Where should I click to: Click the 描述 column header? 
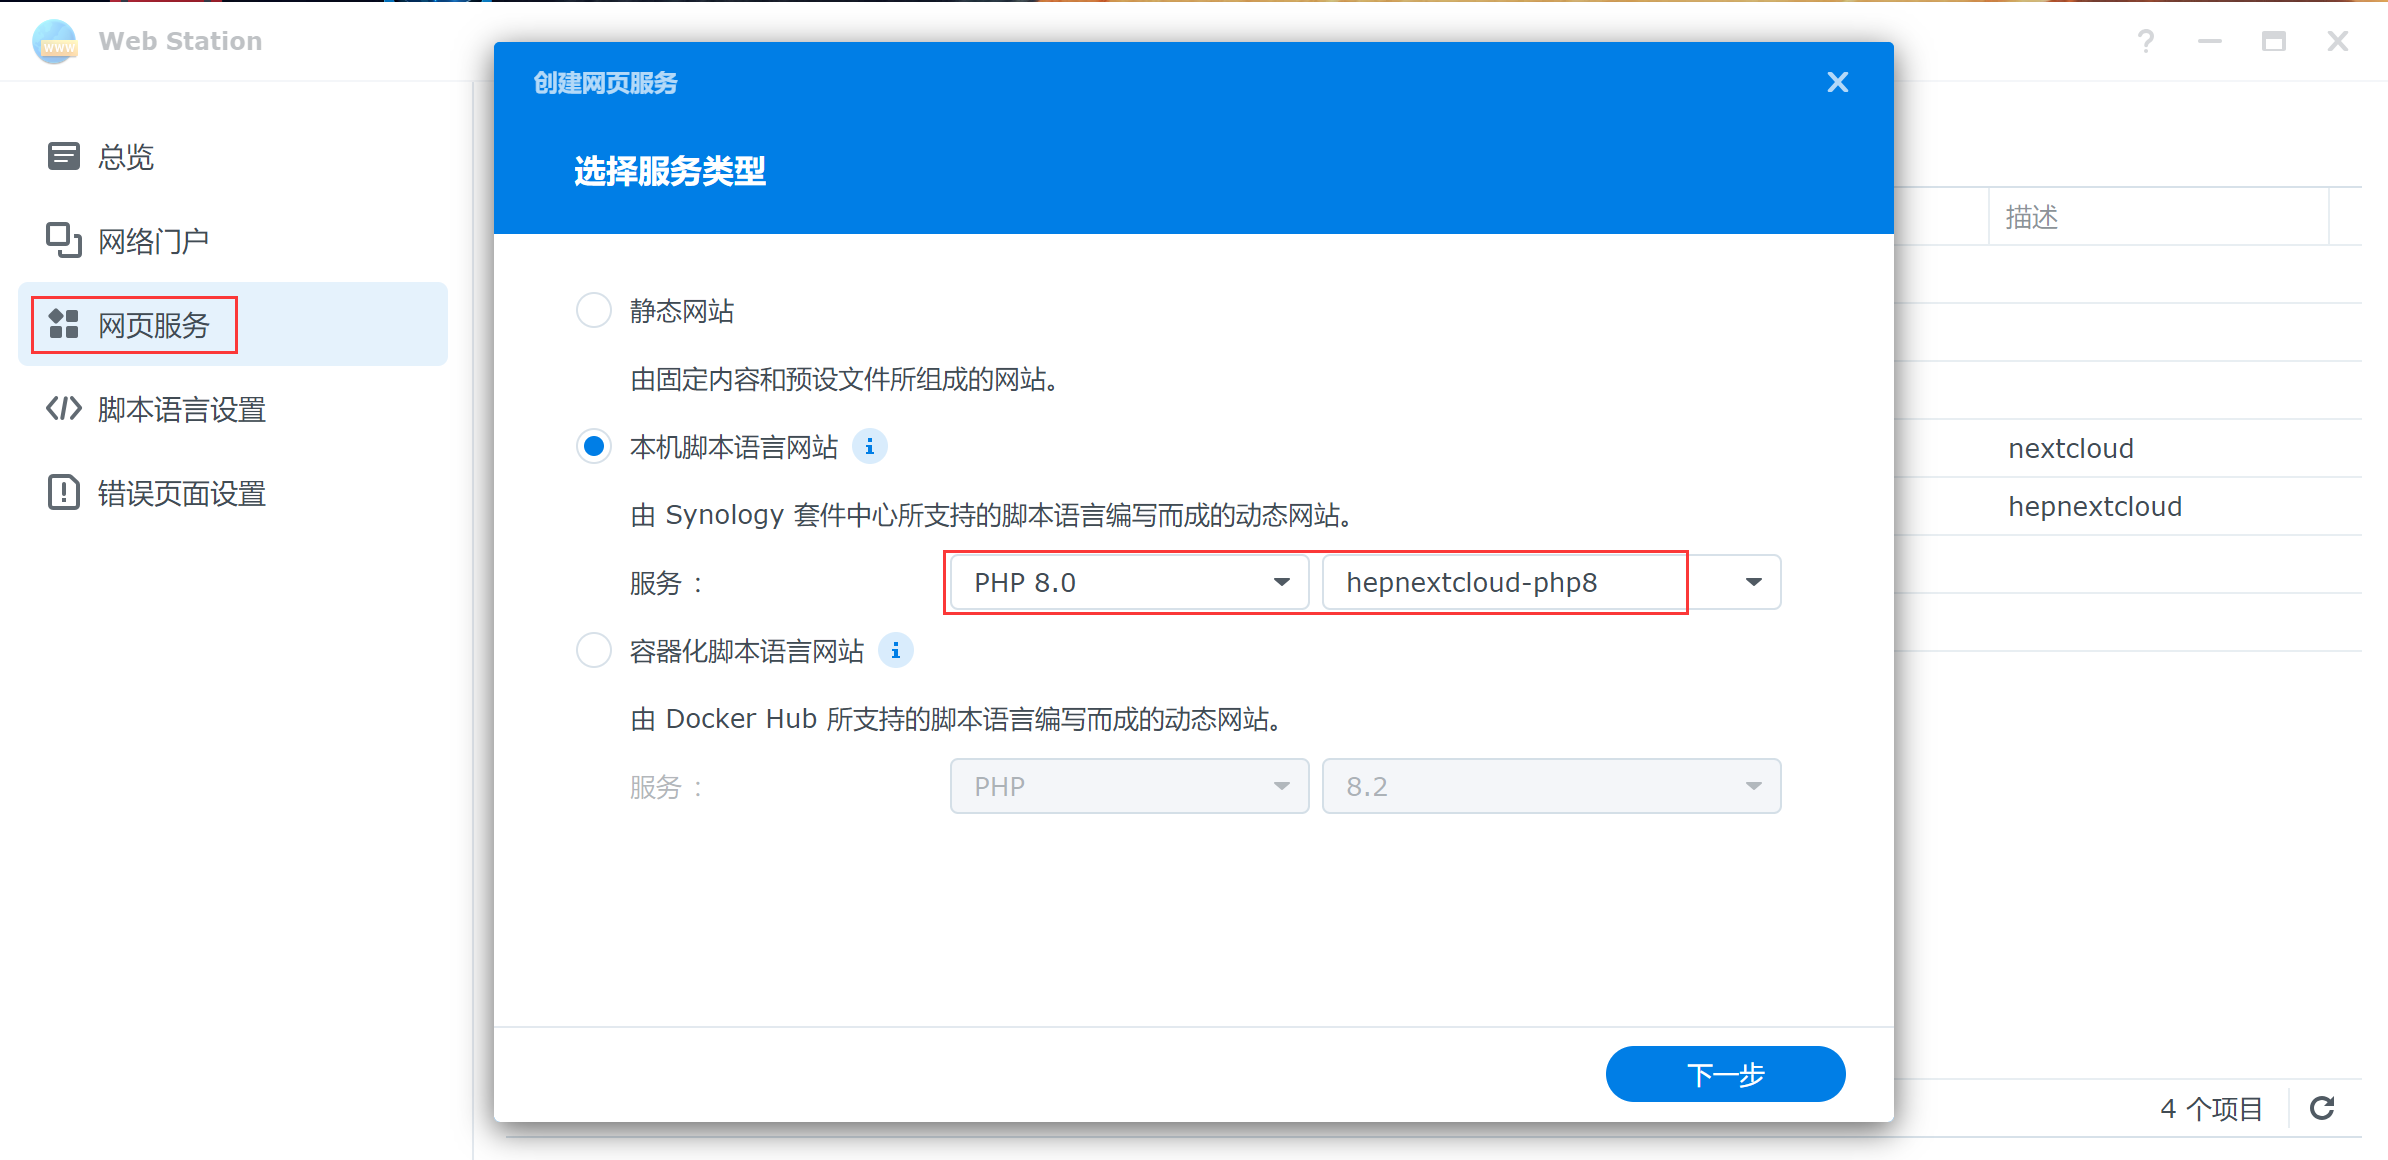tap(2031, 217)
